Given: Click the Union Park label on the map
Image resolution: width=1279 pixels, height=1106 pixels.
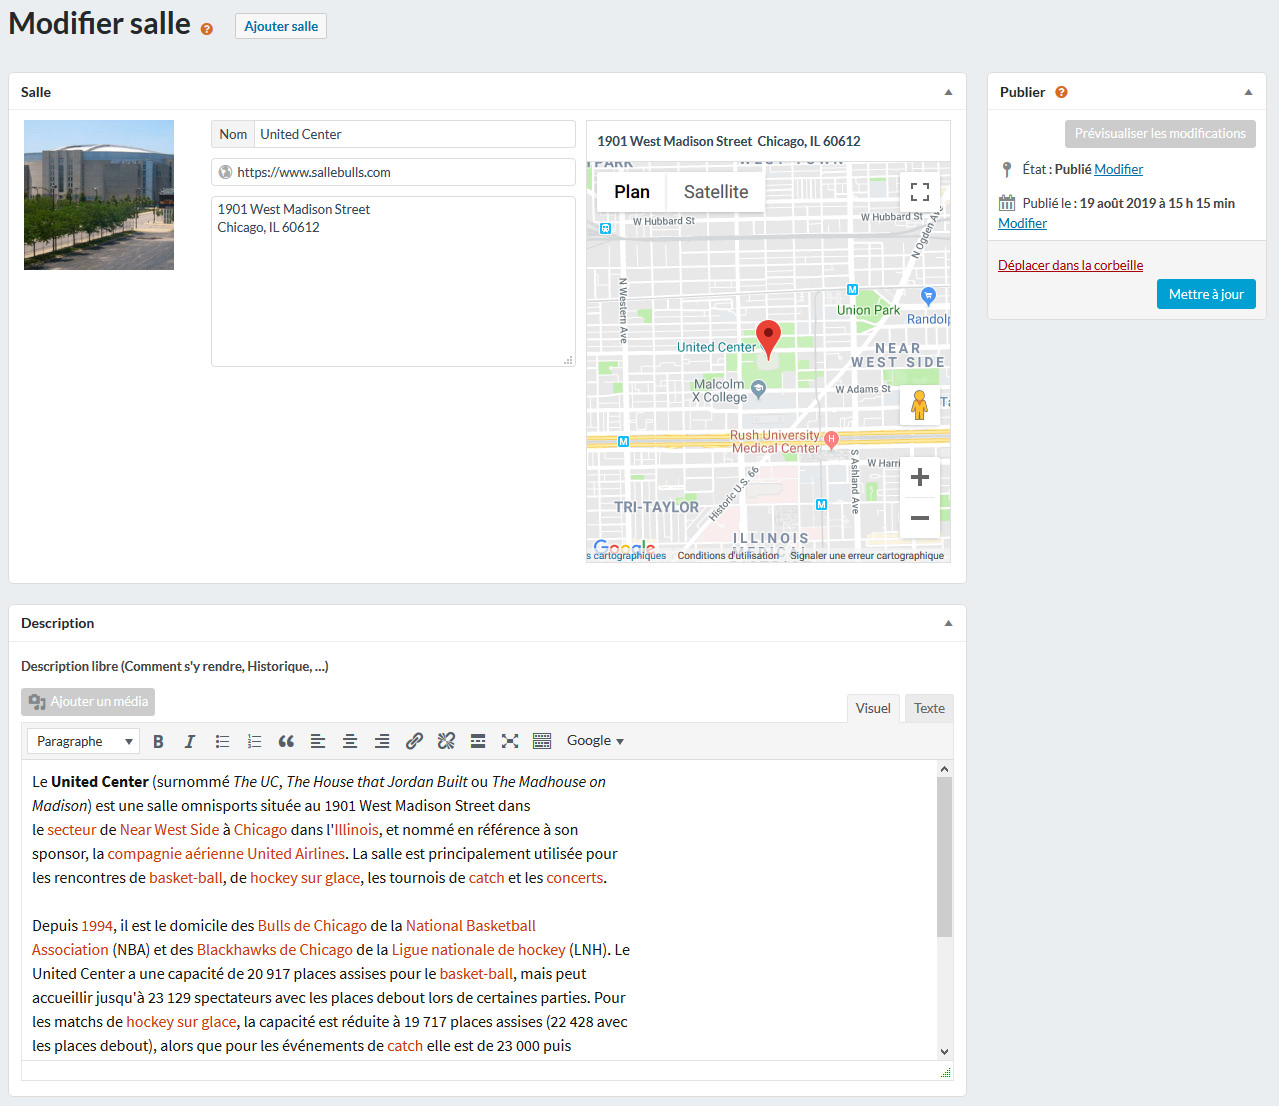Looking at the screenshot, I should pos(868,310).
